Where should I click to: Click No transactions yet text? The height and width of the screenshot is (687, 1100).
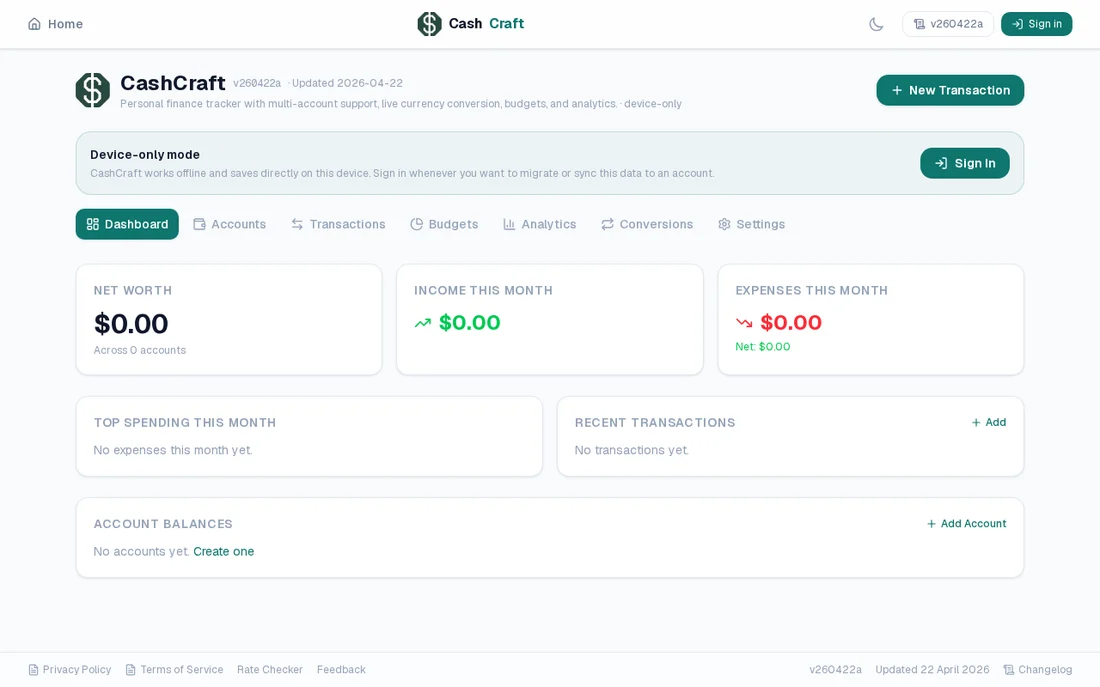click(631, 451)
